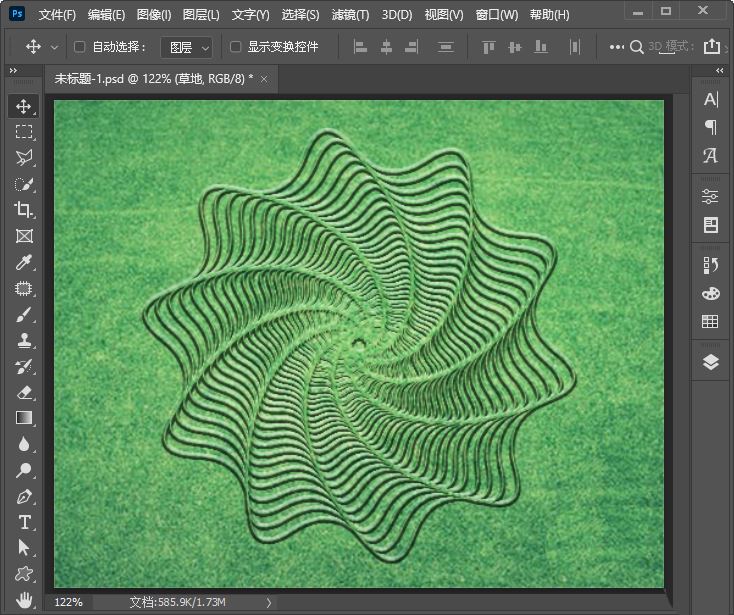Select the Blur tool
Viewport: 734px width, 615px height.
23,443
